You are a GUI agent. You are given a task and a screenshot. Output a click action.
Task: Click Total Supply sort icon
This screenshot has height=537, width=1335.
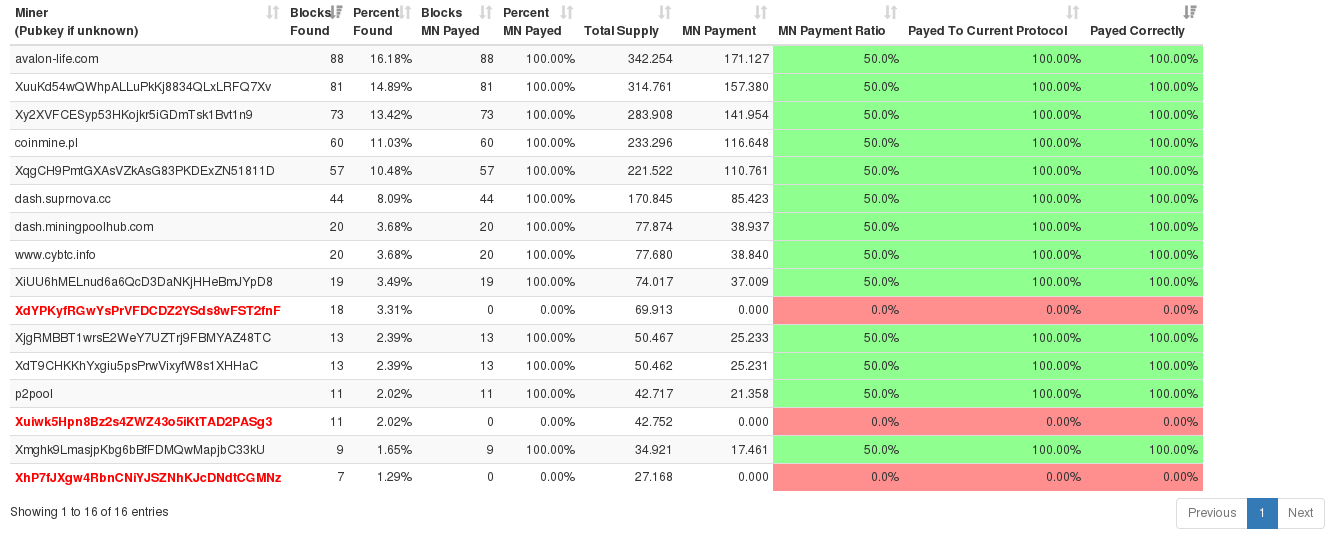(x=665, y=12)
